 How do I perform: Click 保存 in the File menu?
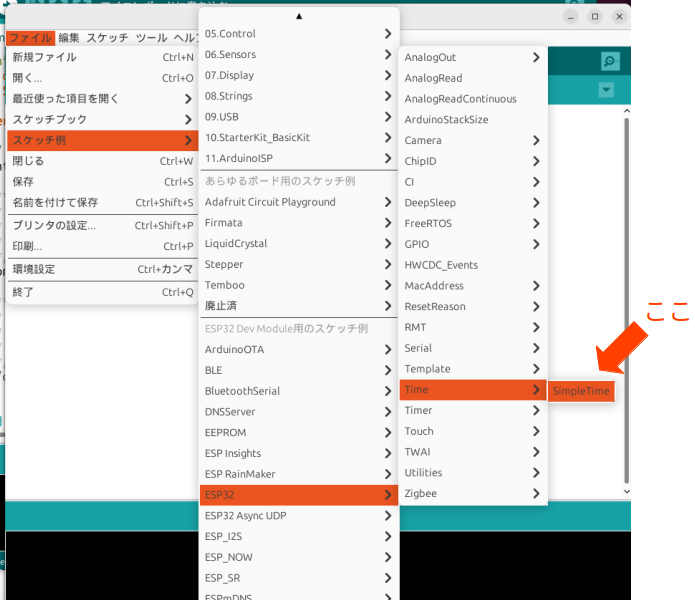click(102, 182)
